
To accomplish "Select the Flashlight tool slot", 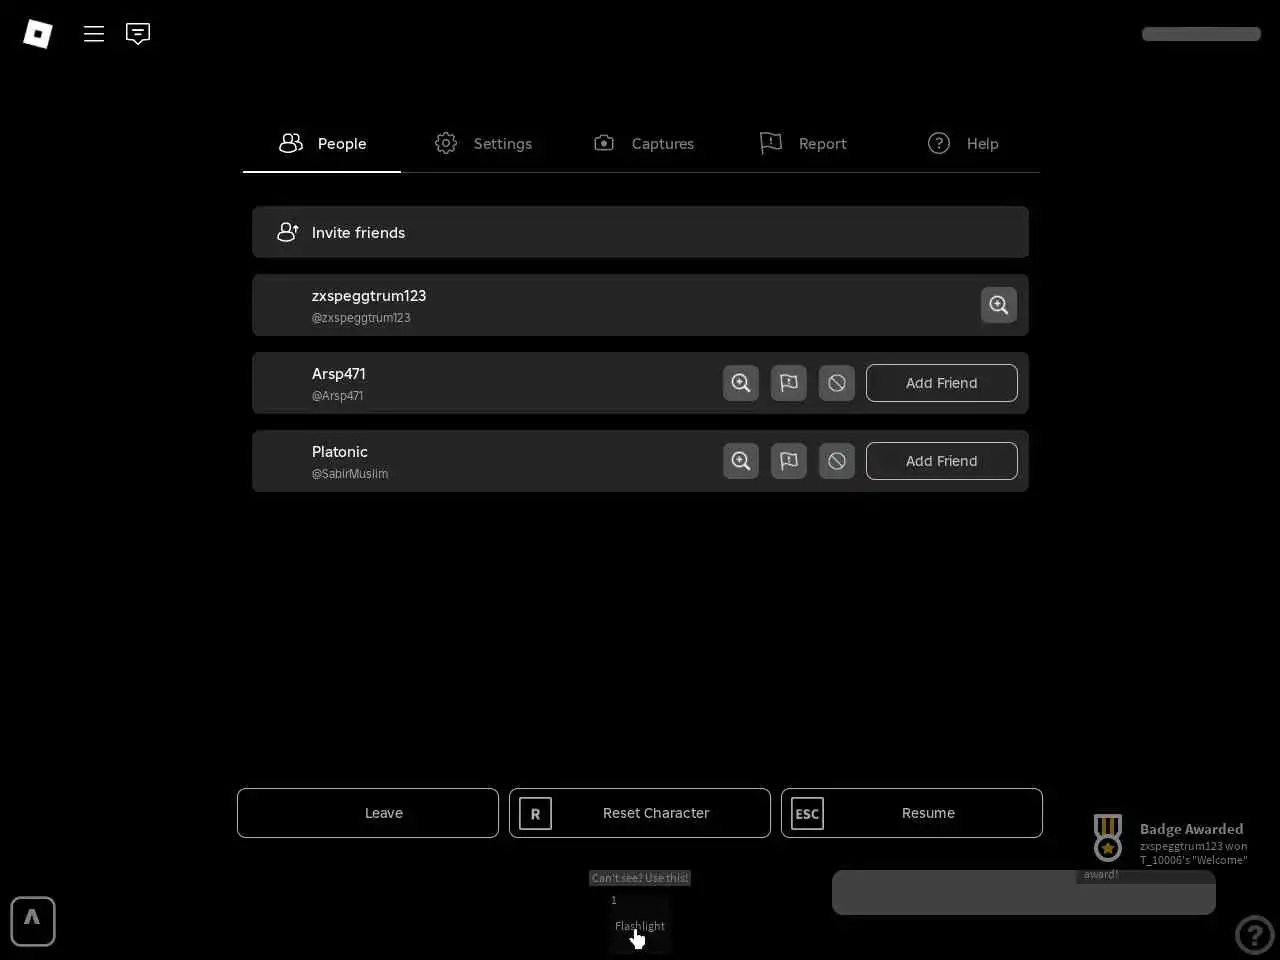I will tap(640, 922).
